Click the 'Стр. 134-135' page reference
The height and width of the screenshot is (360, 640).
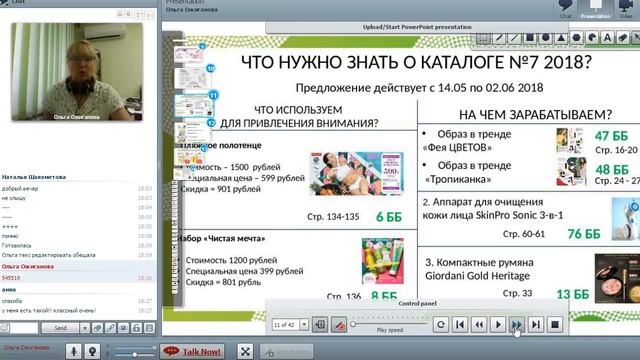point(333,217)
